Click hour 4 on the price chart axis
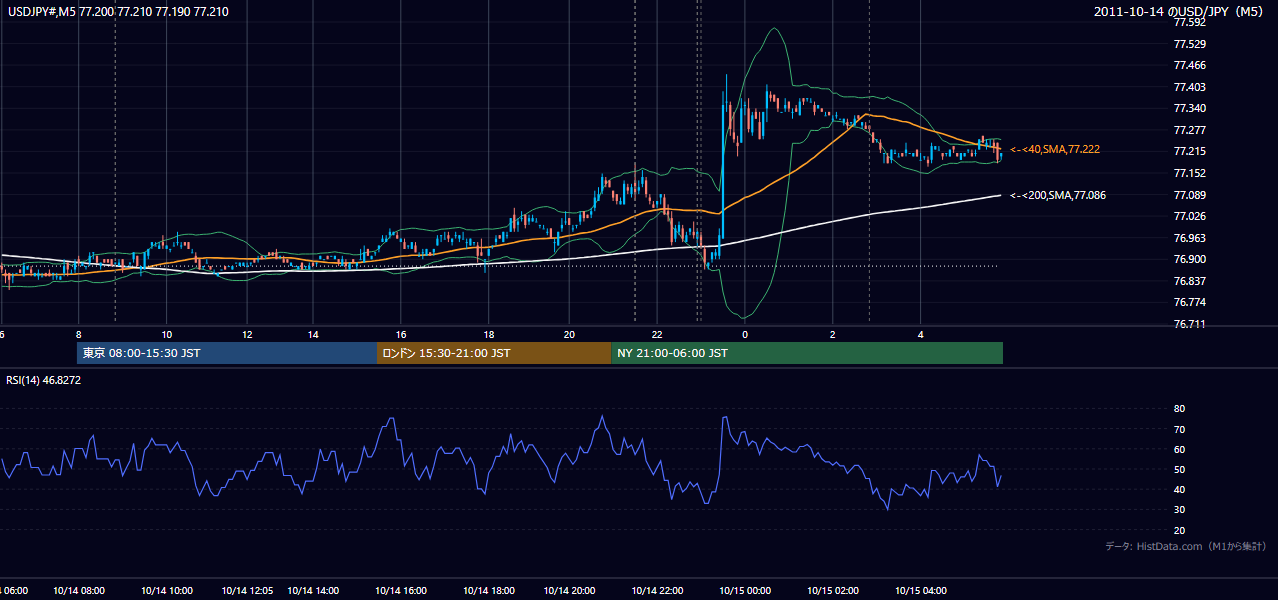The image size is (1278, 600). (921, 334)
